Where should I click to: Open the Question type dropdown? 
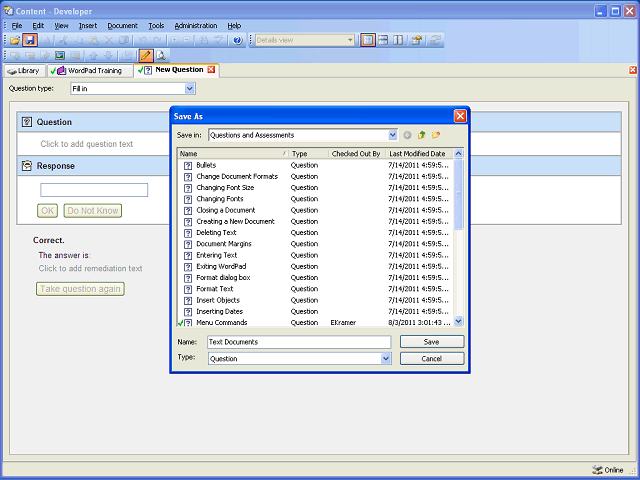(189, 89)
